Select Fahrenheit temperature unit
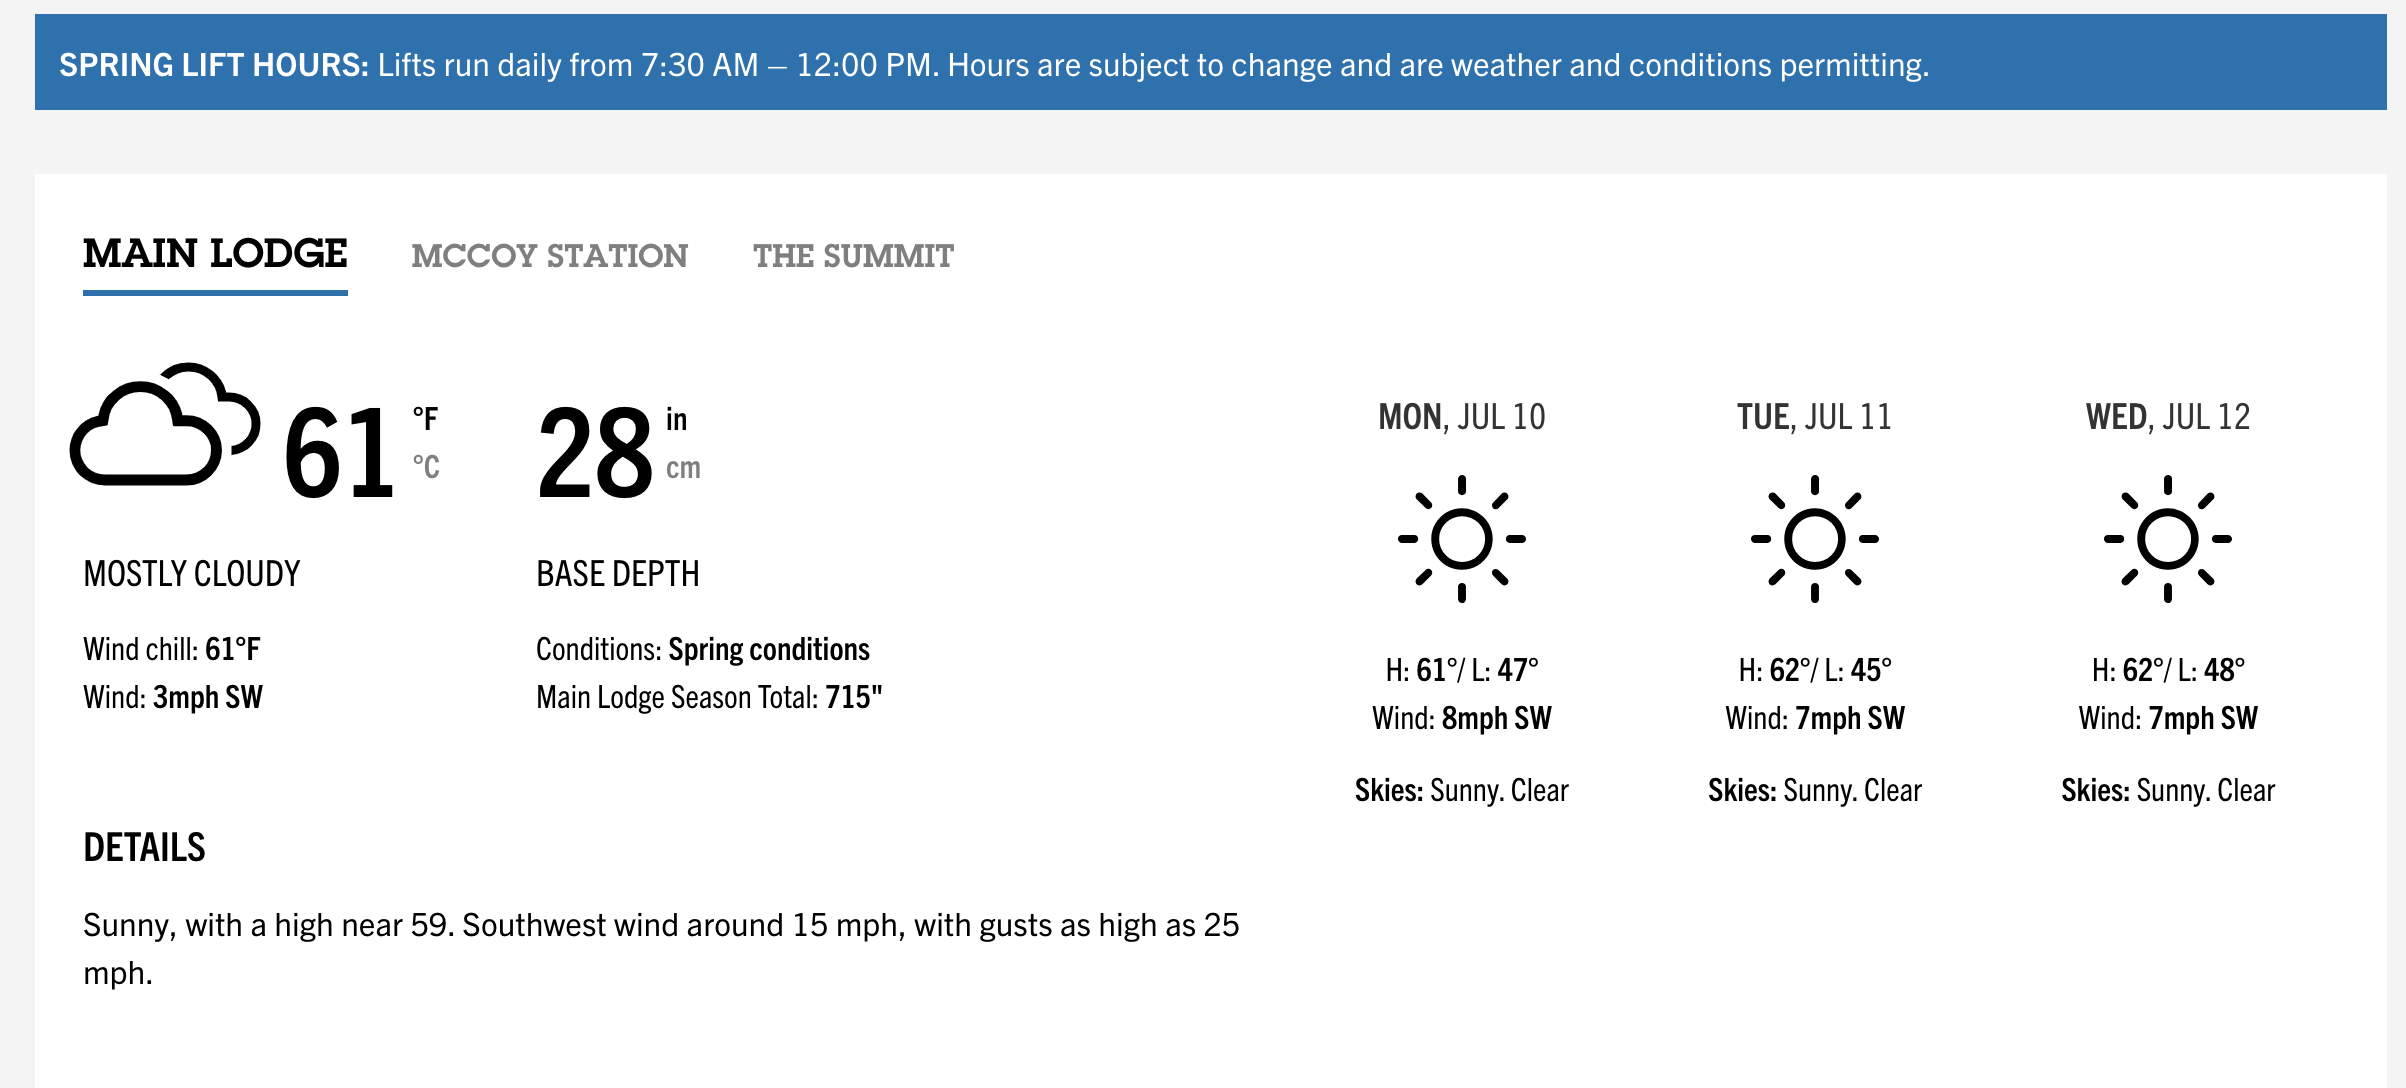 pyautogui.click(x=426, y=419)
